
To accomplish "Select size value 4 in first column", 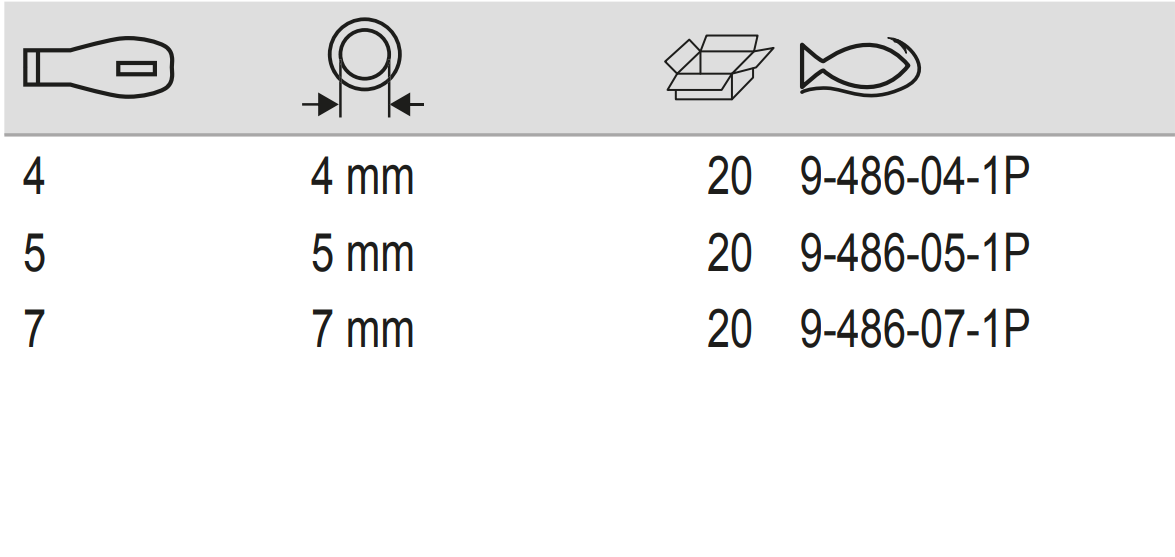I will (34, 179).
